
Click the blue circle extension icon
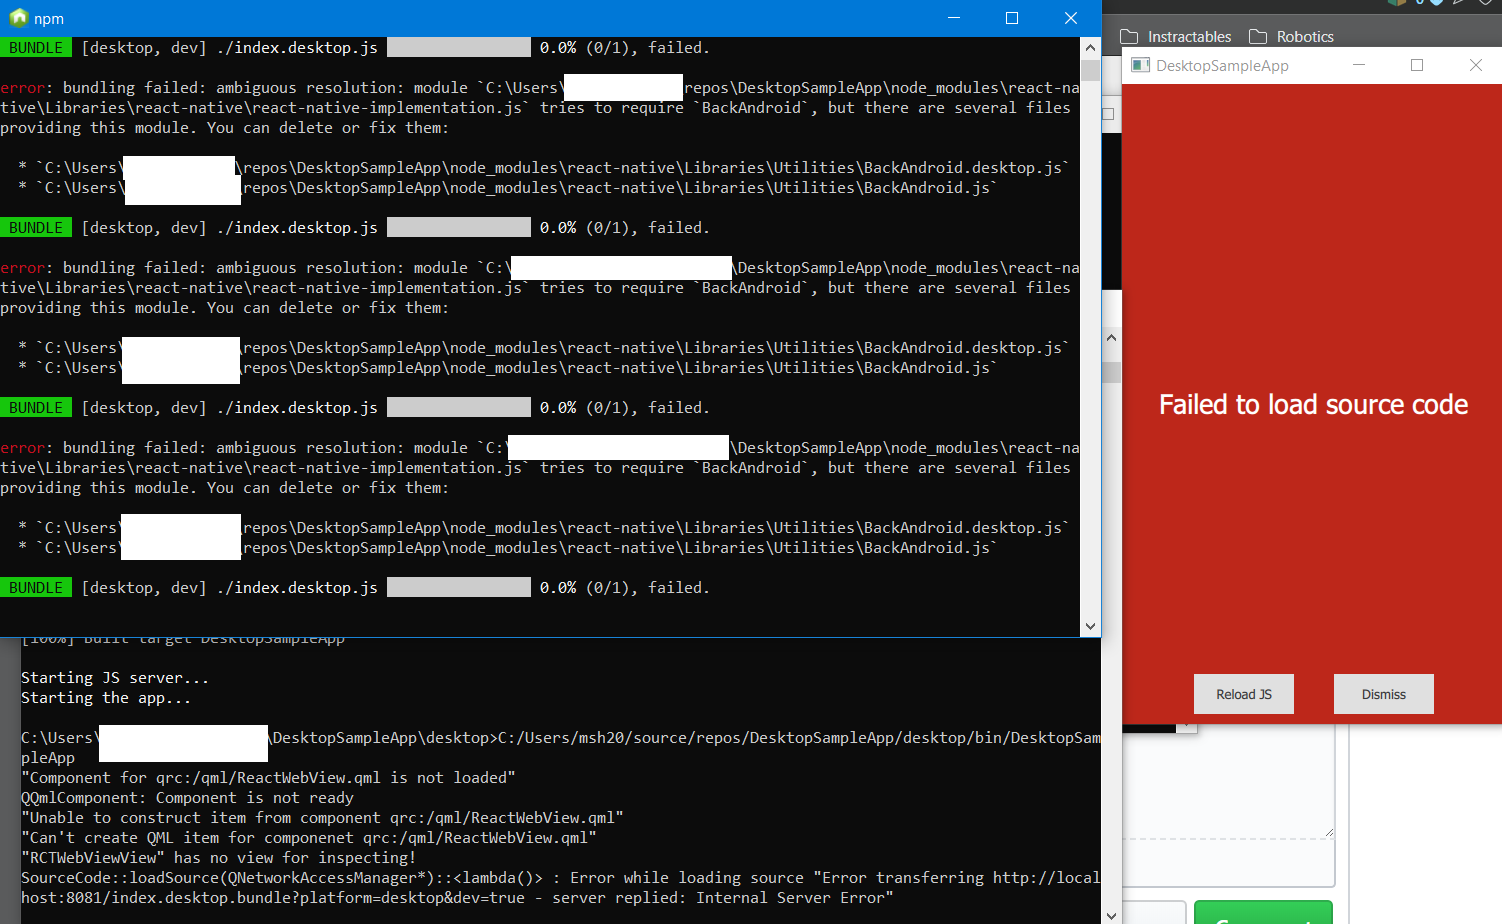tap(1419, 3)
